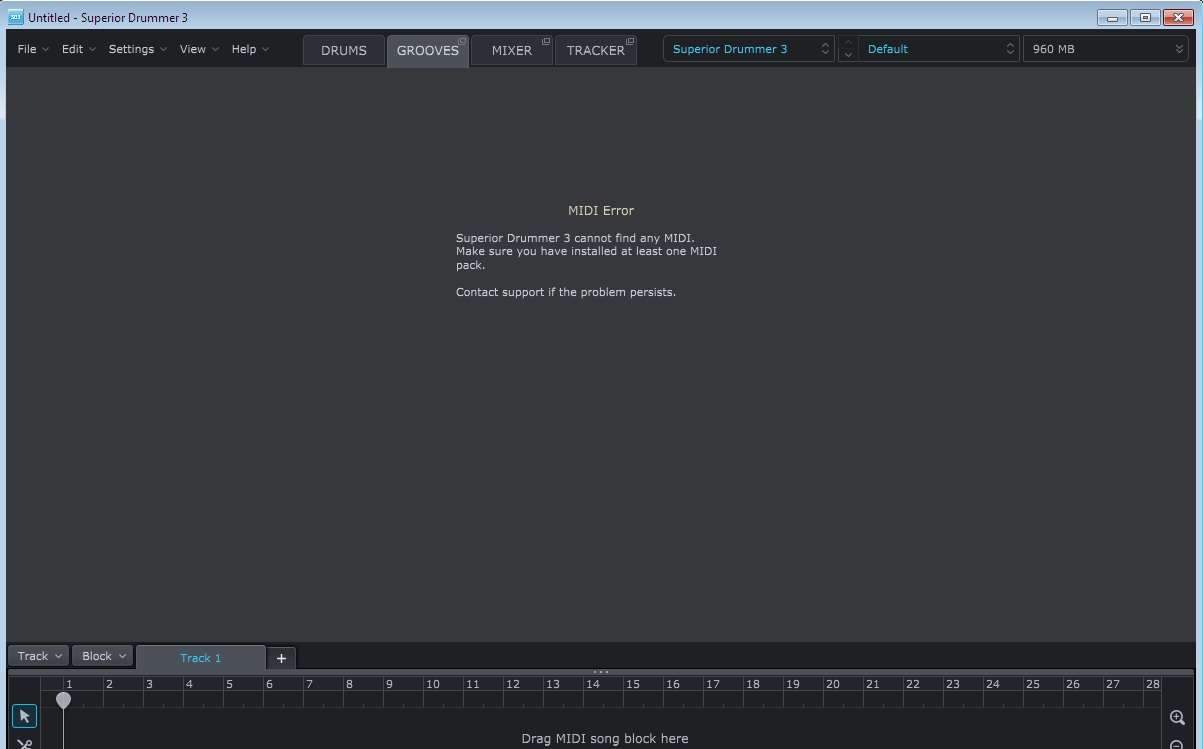Open the Superior Drummer 3 library dropdown
The width and height of the screenshot is (1203, 749).
(748, 49)
